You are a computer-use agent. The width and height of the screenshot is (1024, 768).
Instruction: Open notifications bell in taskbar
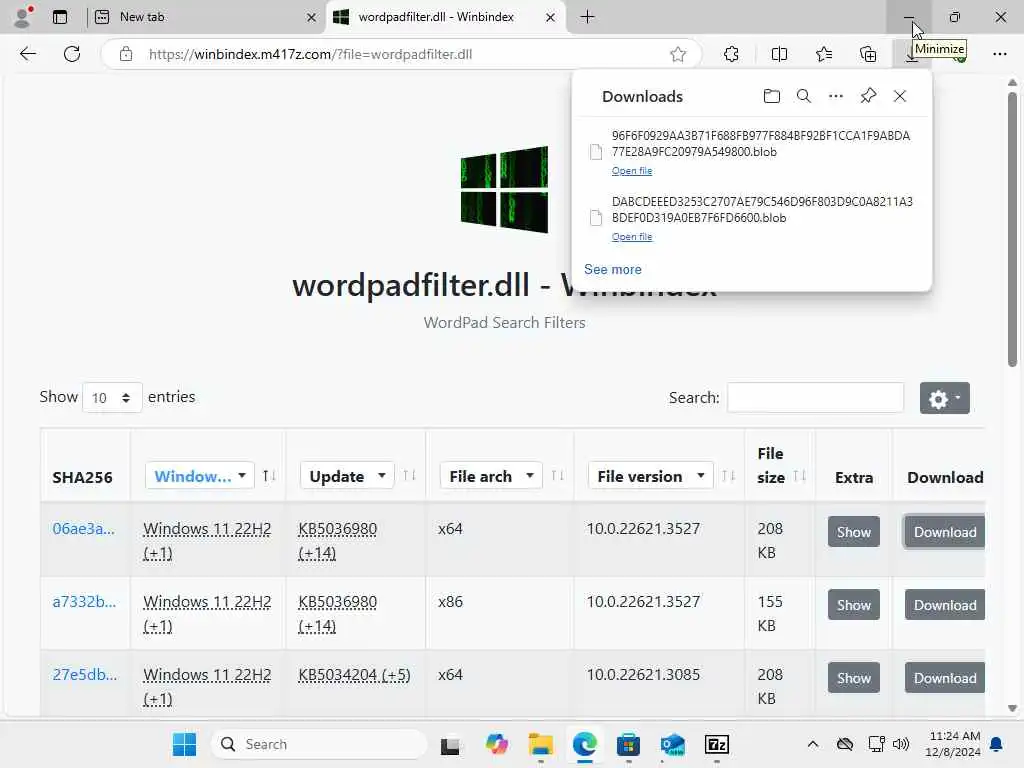[997, 744]
